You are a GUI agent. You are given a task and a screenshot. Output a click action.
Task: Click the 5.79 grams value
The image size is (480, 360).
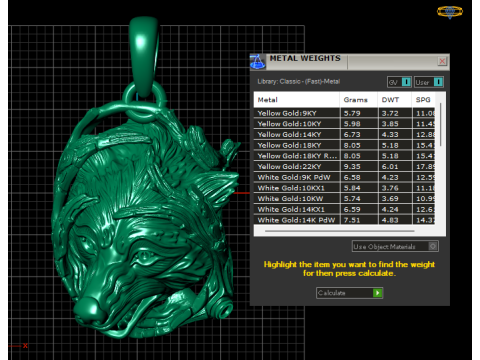[x=352, y=113]
